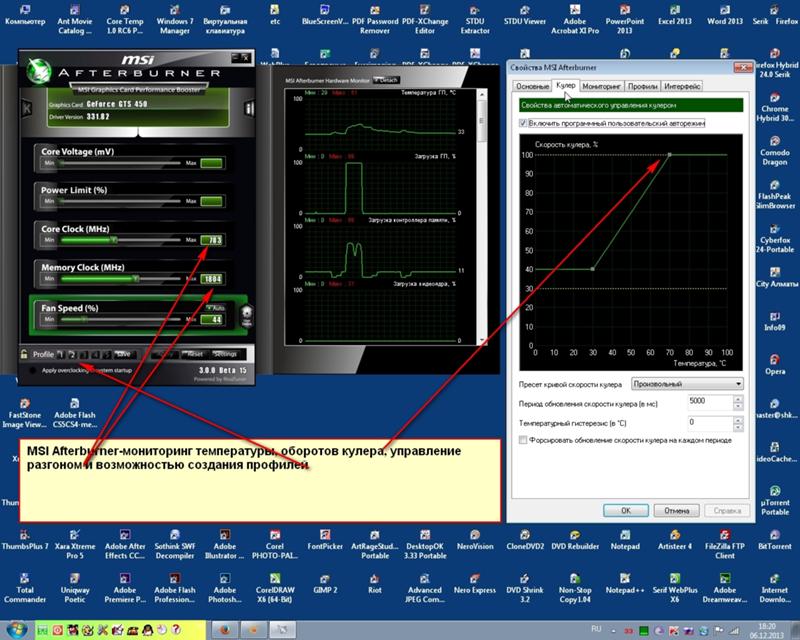Show hidden system tray icons
The height and width of the screenshot is (640, 800).
click(613, 631)
